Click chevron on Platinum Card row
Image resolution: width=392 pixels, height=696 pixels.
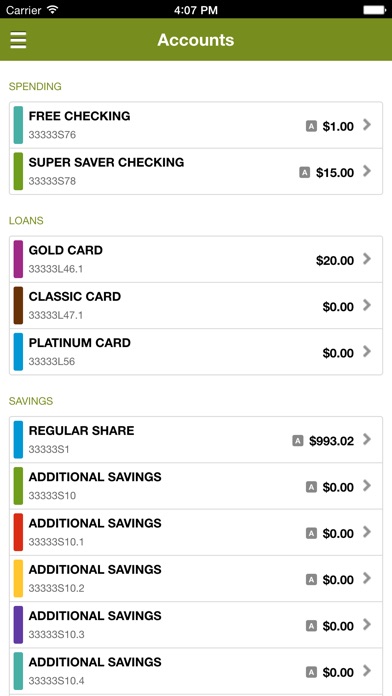point(367,352)
